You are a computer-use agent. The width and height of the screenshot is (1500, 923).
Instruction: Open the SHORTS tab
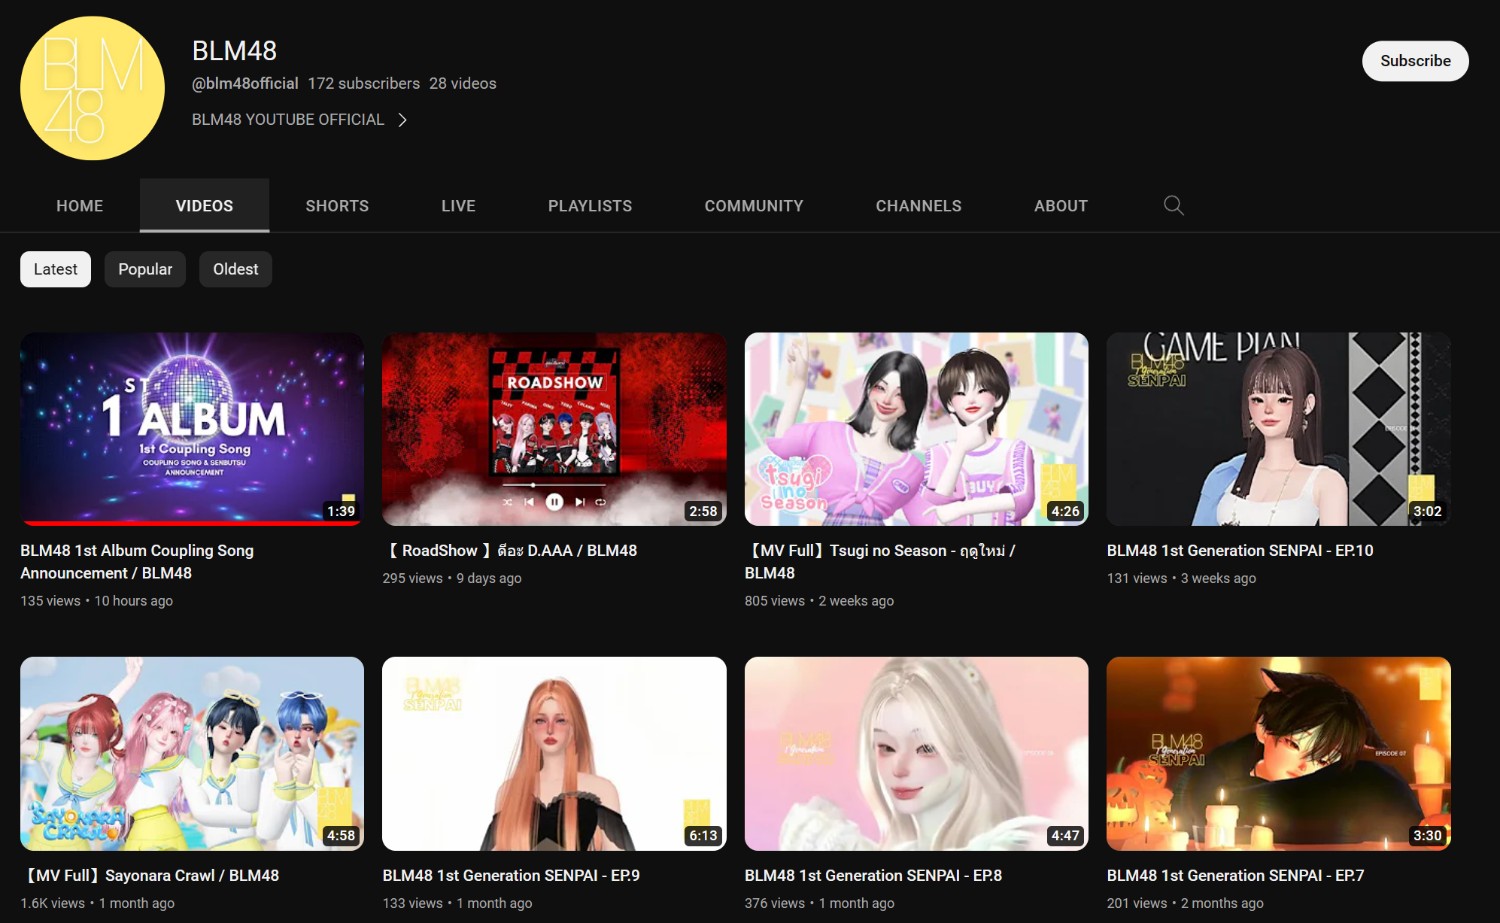click(x=337, y=206)
